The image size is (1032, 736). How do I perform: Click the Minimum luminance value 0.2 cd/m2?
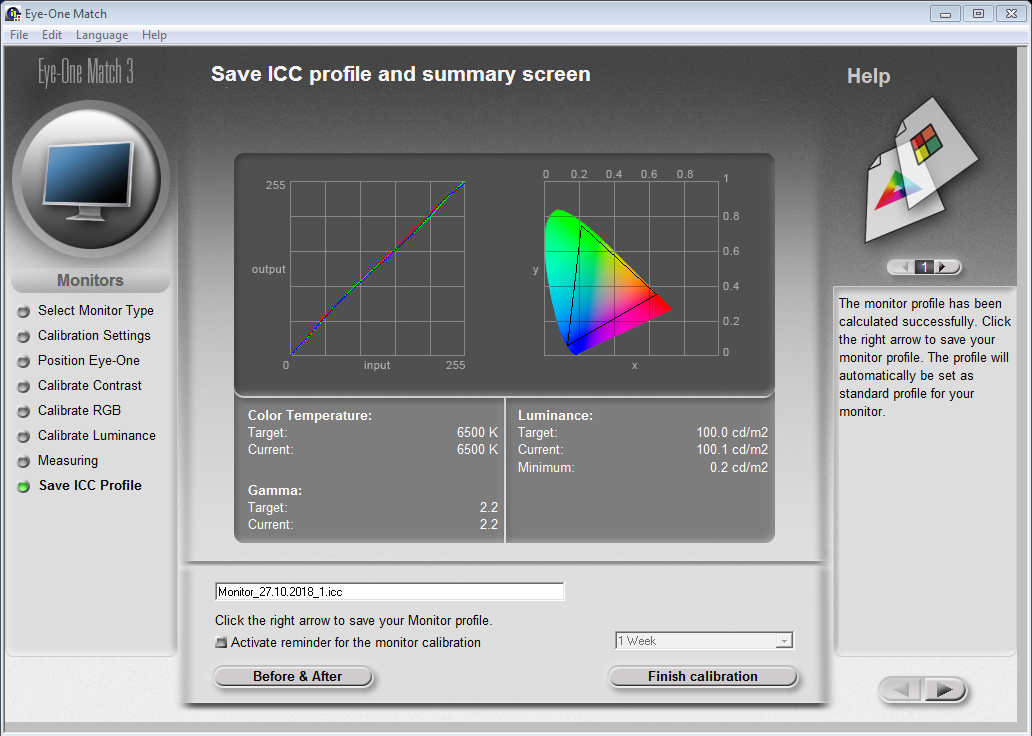click(x=738, y=467)
